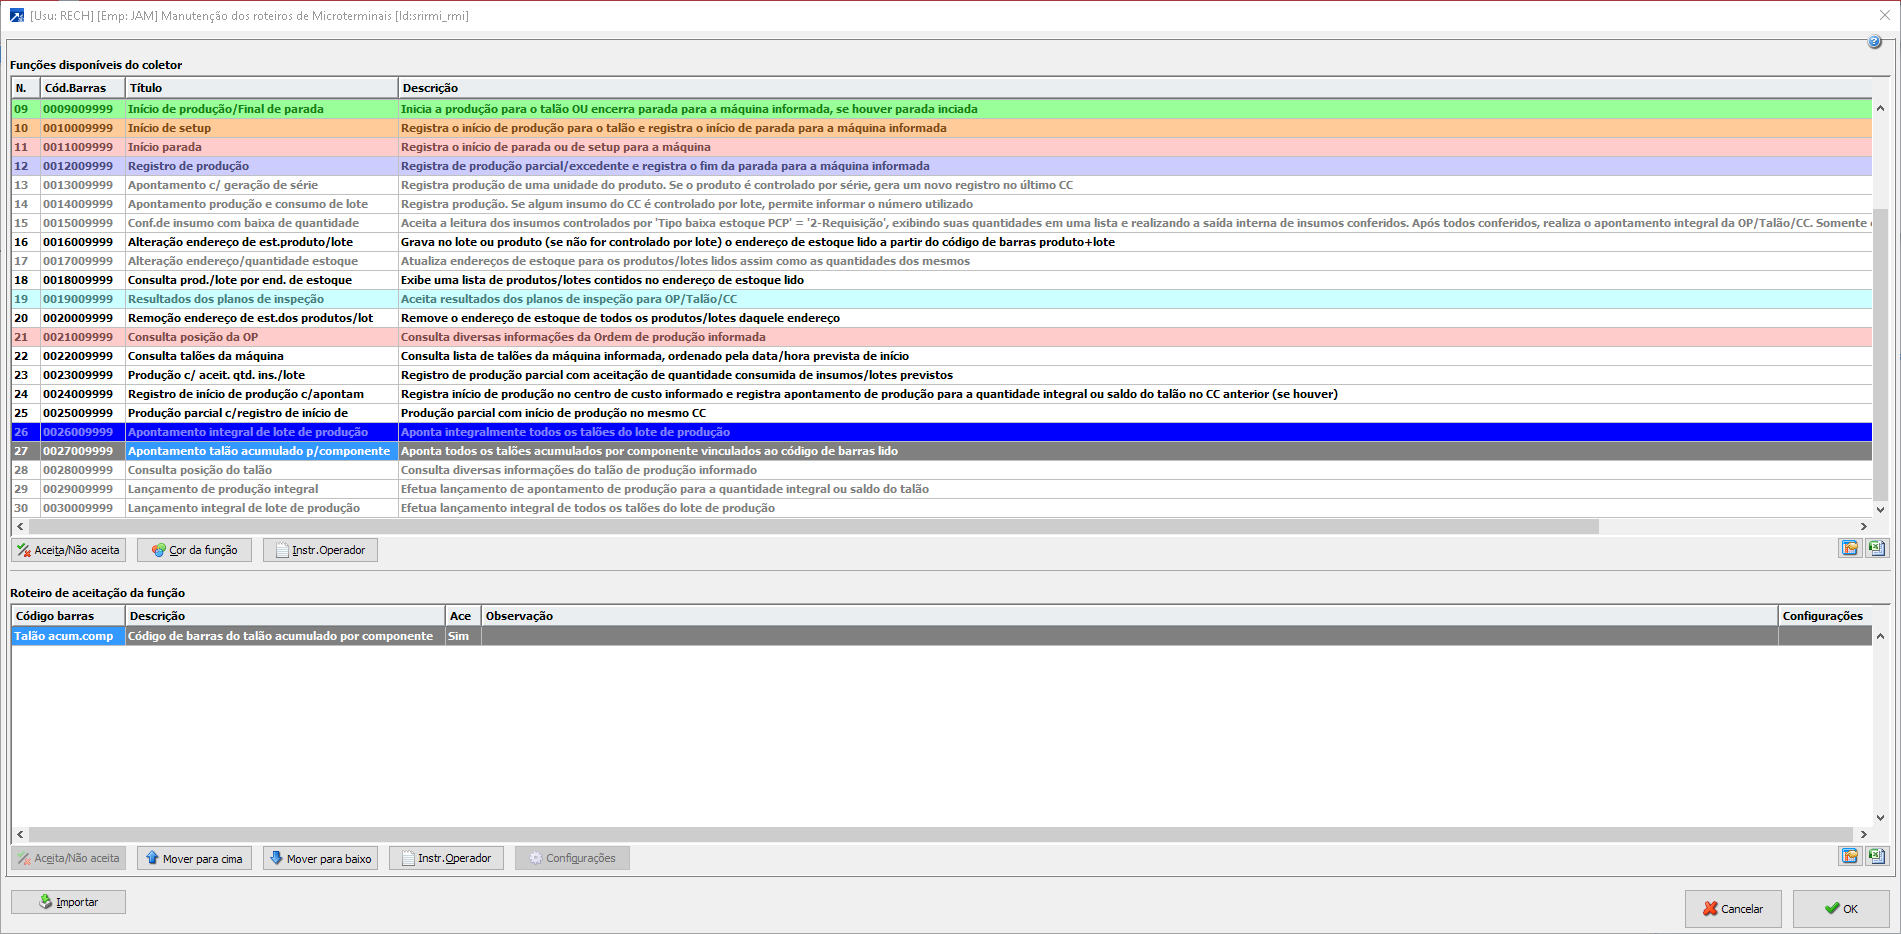Click acceptance script vertical scroll down arrow
This screenshot has height=934, width=1901.
tap(1880, 817)
